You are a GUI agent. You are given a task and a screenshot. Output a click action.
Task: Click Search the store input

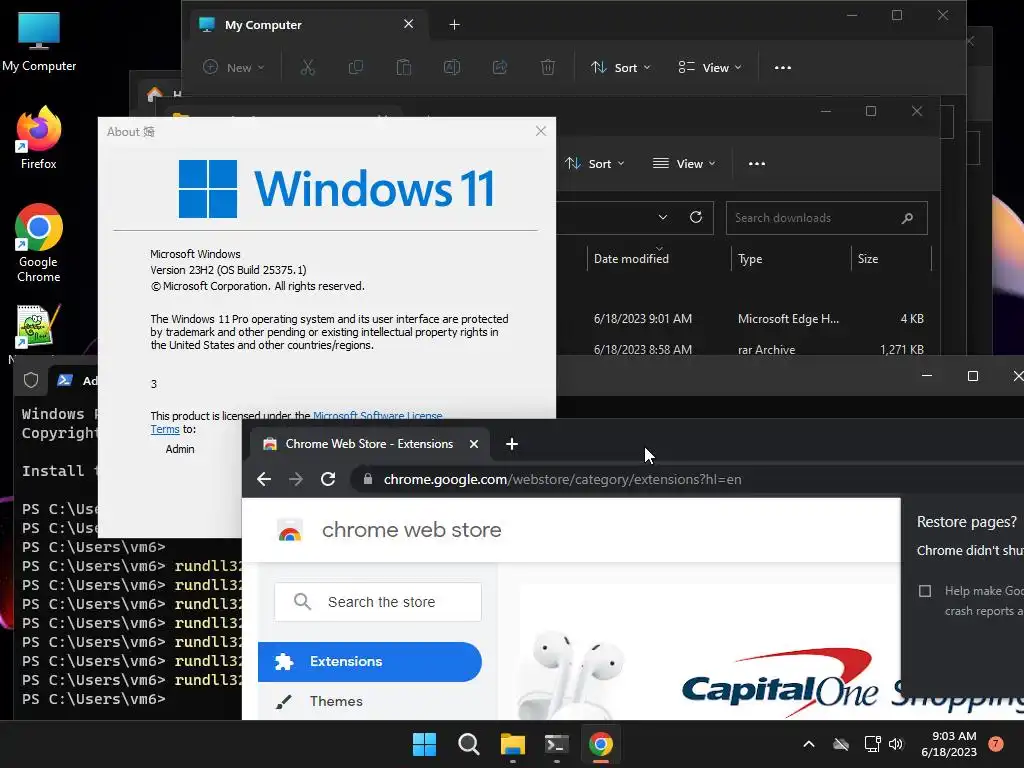(x=378, y=602)
